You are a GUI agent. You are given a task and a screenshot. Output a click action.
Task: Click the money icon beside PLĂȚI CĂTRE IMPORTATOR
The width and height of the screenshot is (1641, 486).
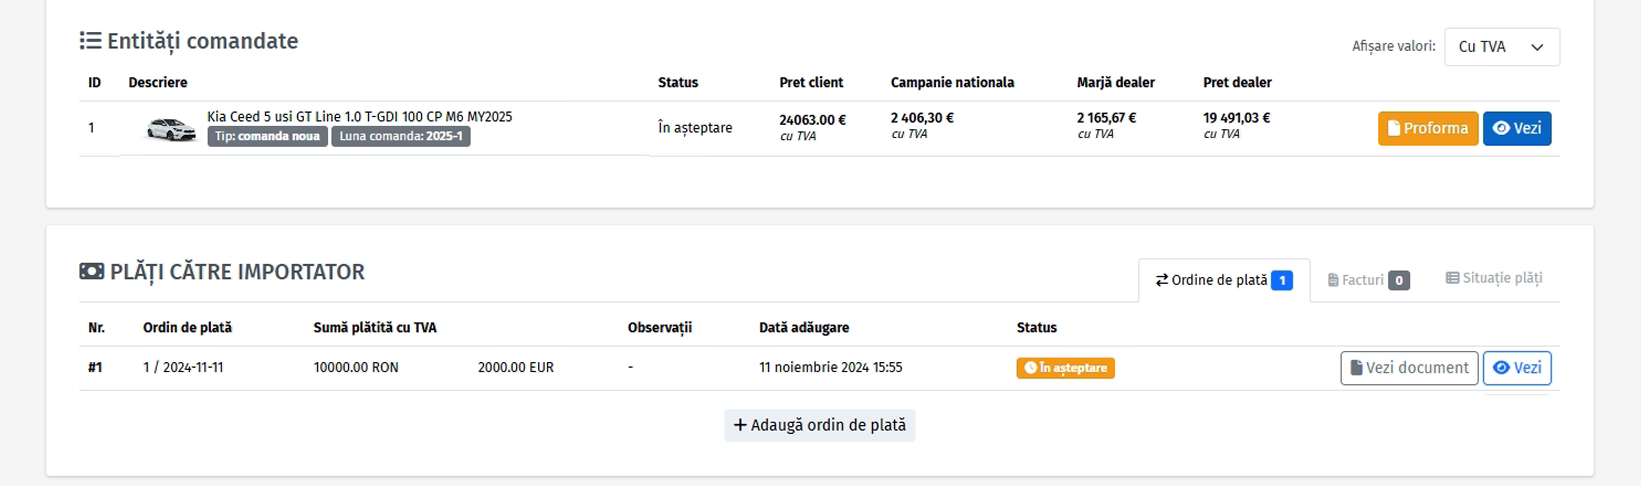(x=91, y=271)
